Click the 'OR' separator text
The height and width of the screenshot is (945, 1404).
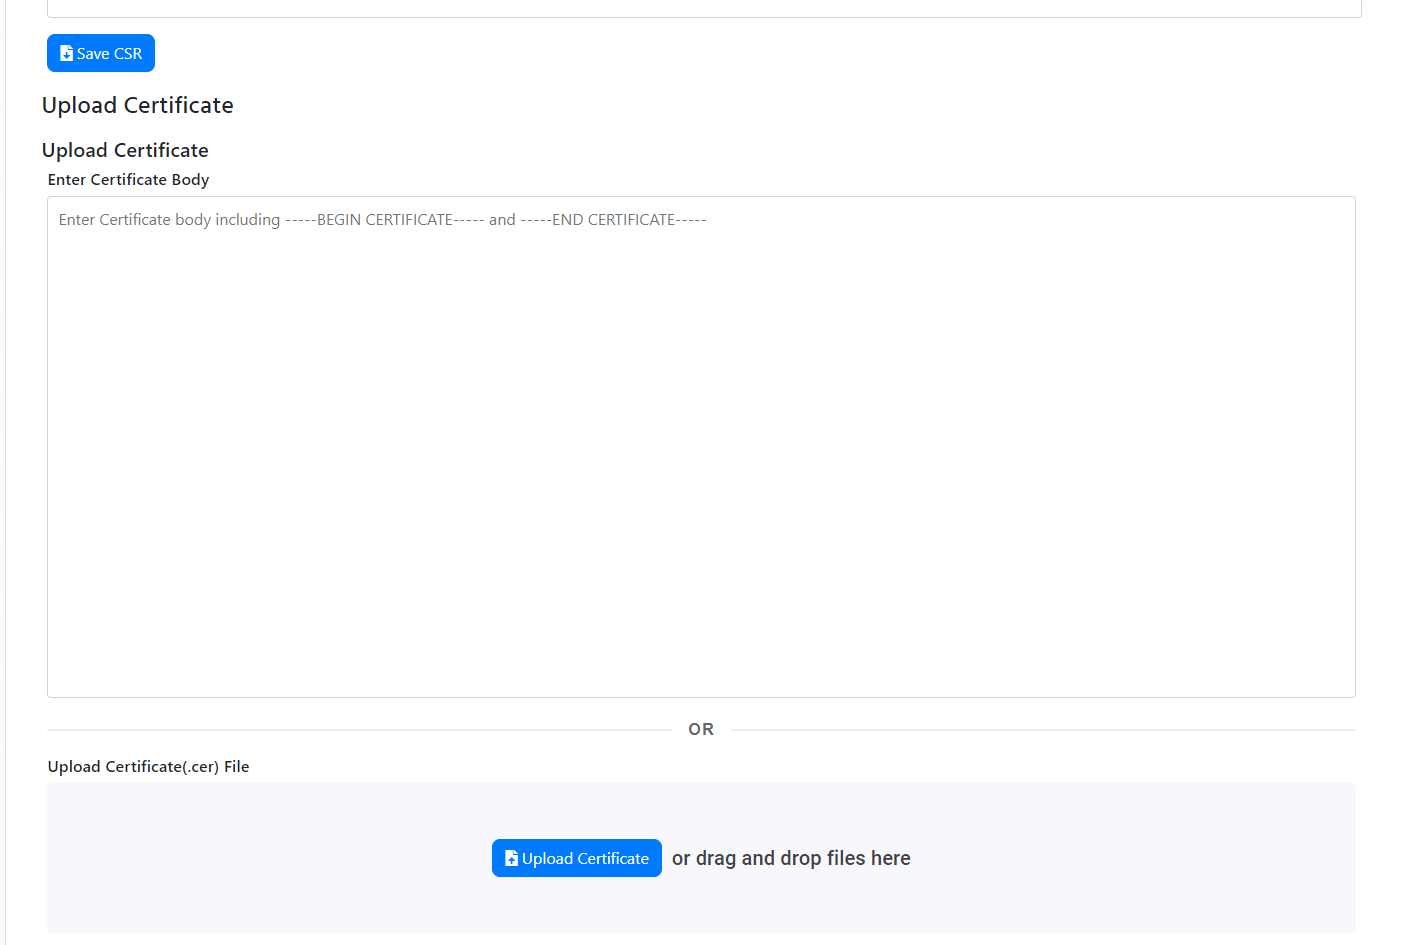coord(701,729)
